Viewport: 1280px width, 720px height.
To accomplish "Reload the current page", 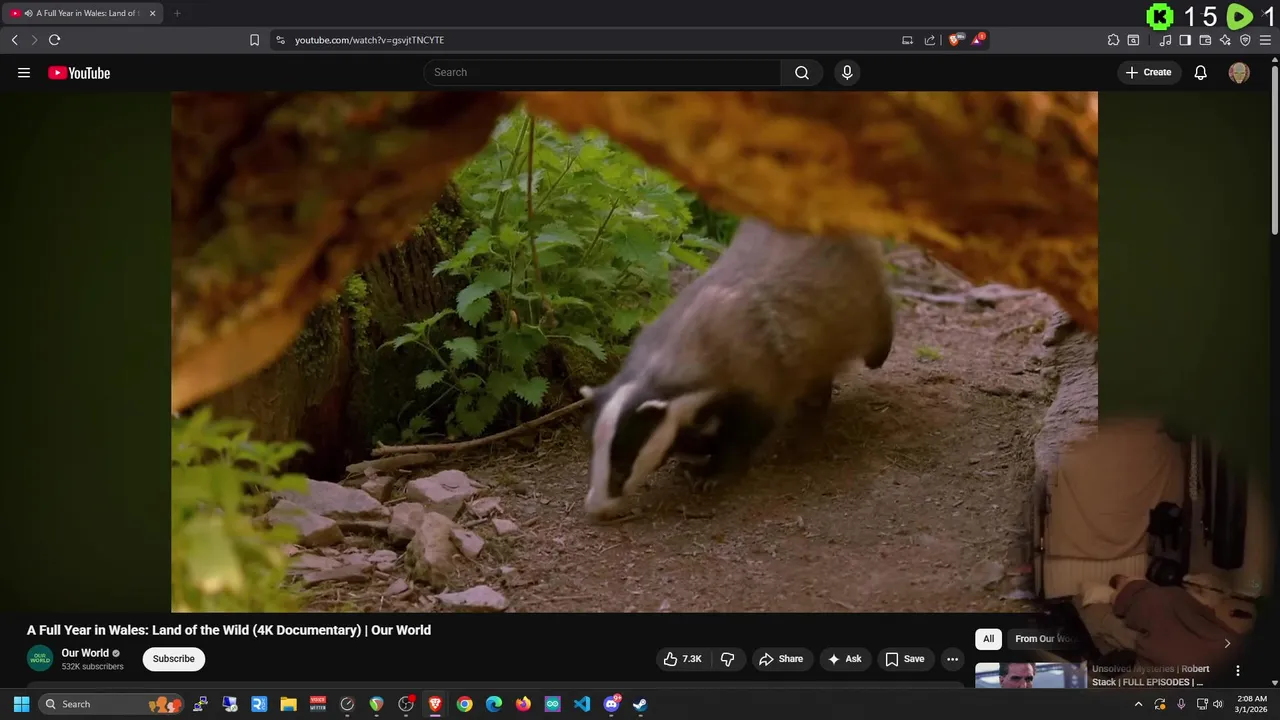I will [54, 40].
